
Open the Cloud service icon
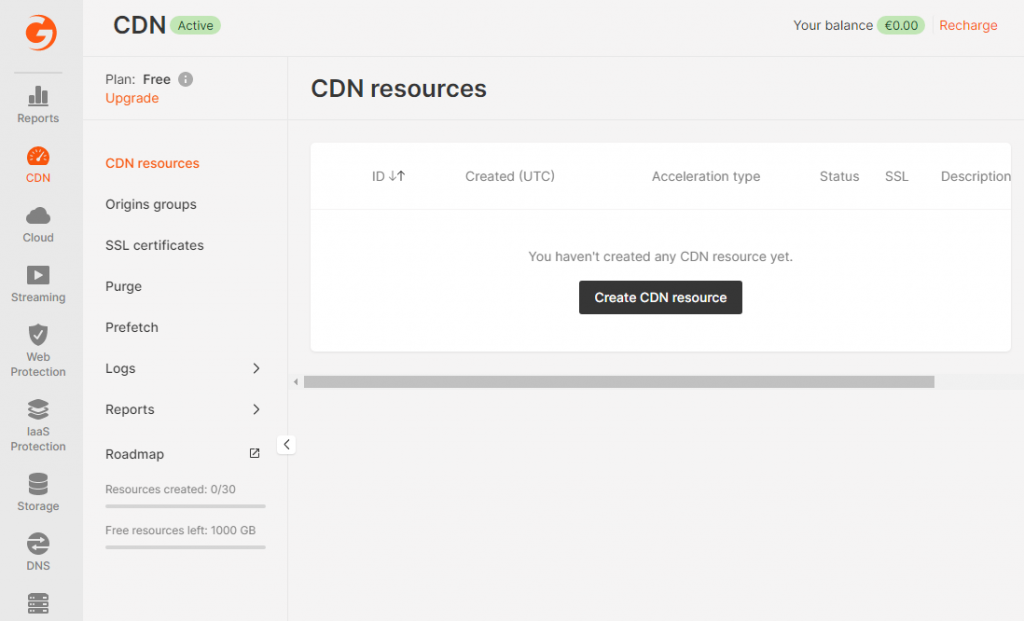38,216
